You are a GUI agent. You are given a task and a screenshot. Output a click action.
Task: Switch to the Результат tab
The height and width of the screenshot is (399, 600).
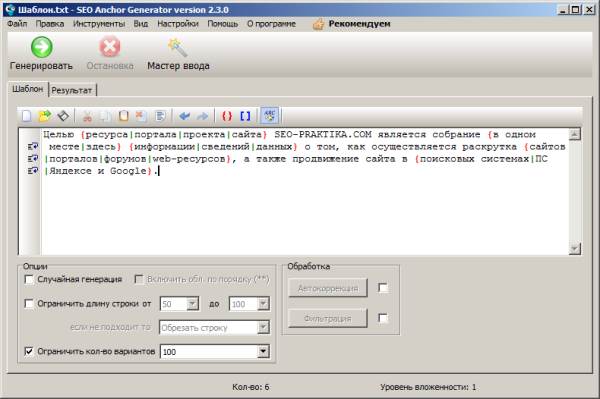pos(72,90)
